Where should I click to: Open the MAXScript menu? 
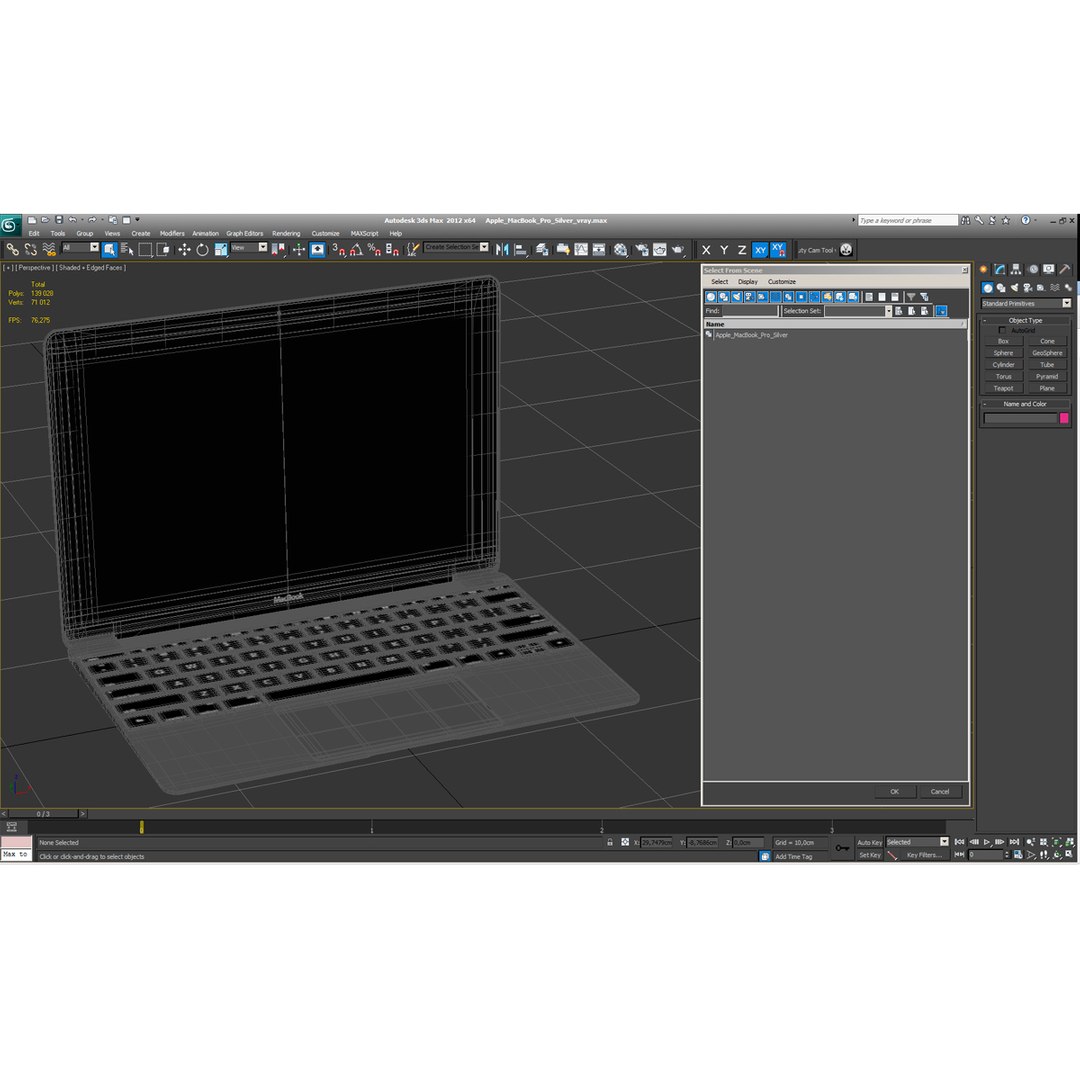[x=364, y=233]
